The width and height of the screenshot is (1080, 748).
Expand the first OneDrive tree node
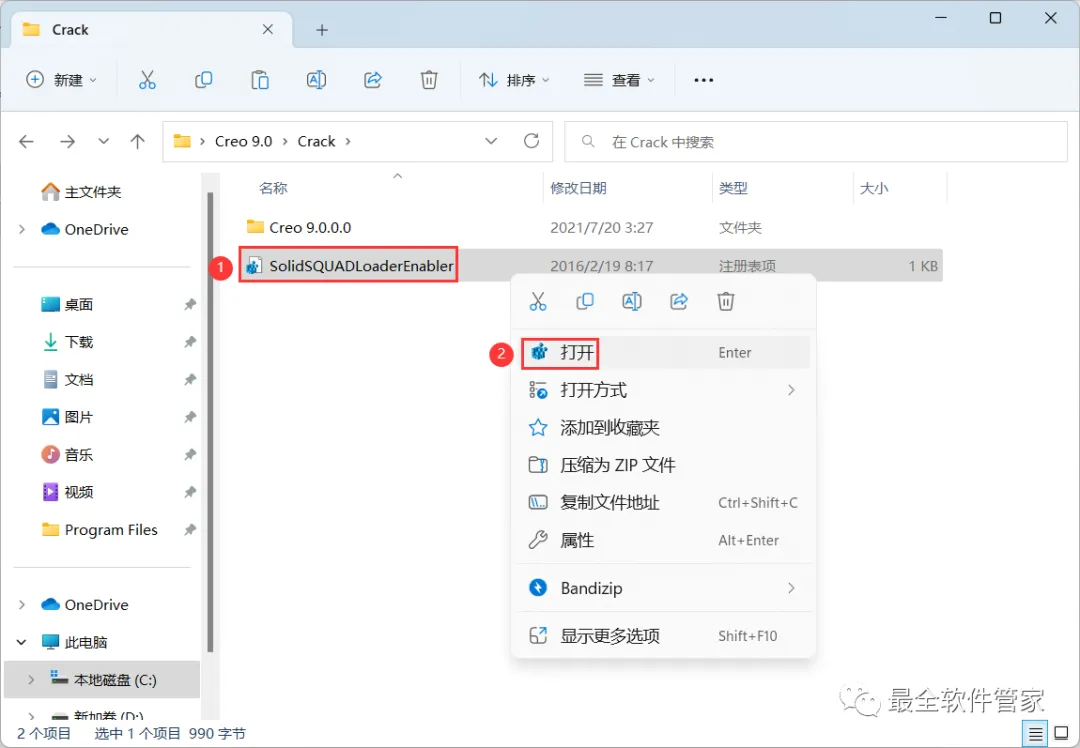coord(22,229)
